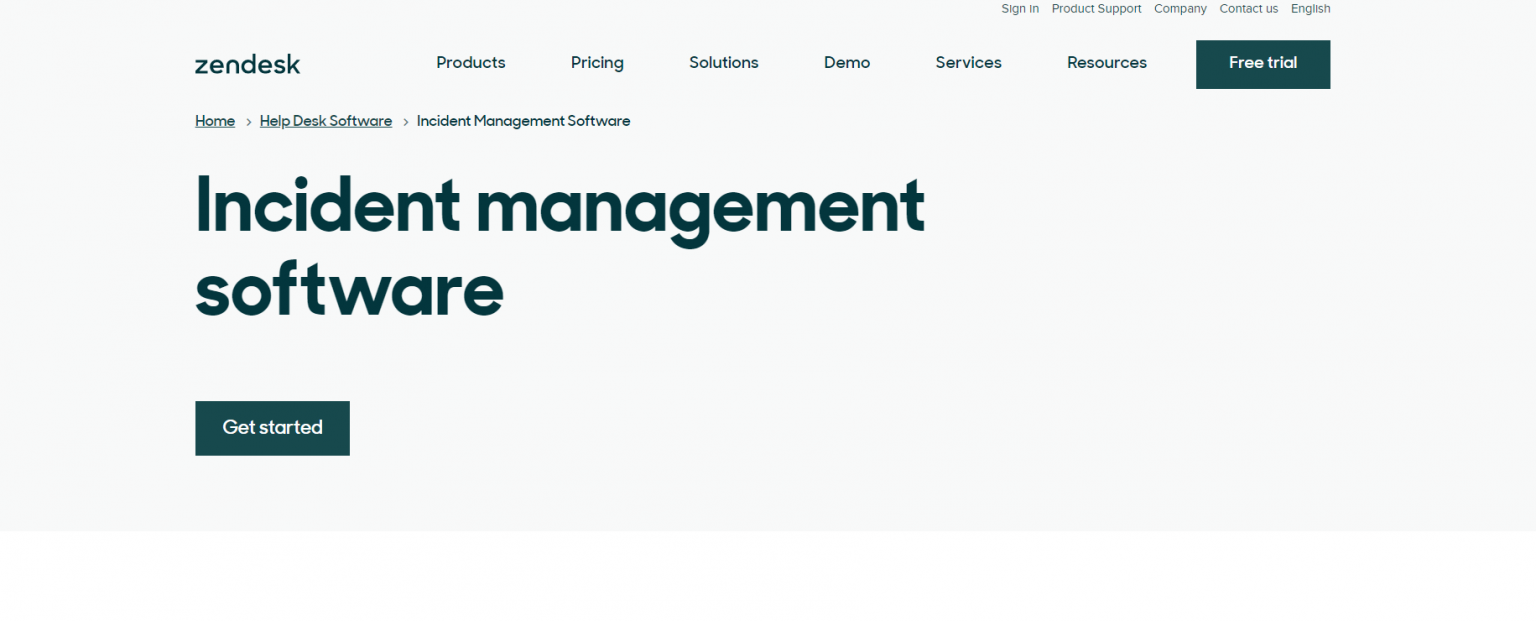Visit the Company page

(x=1180, y=9)
